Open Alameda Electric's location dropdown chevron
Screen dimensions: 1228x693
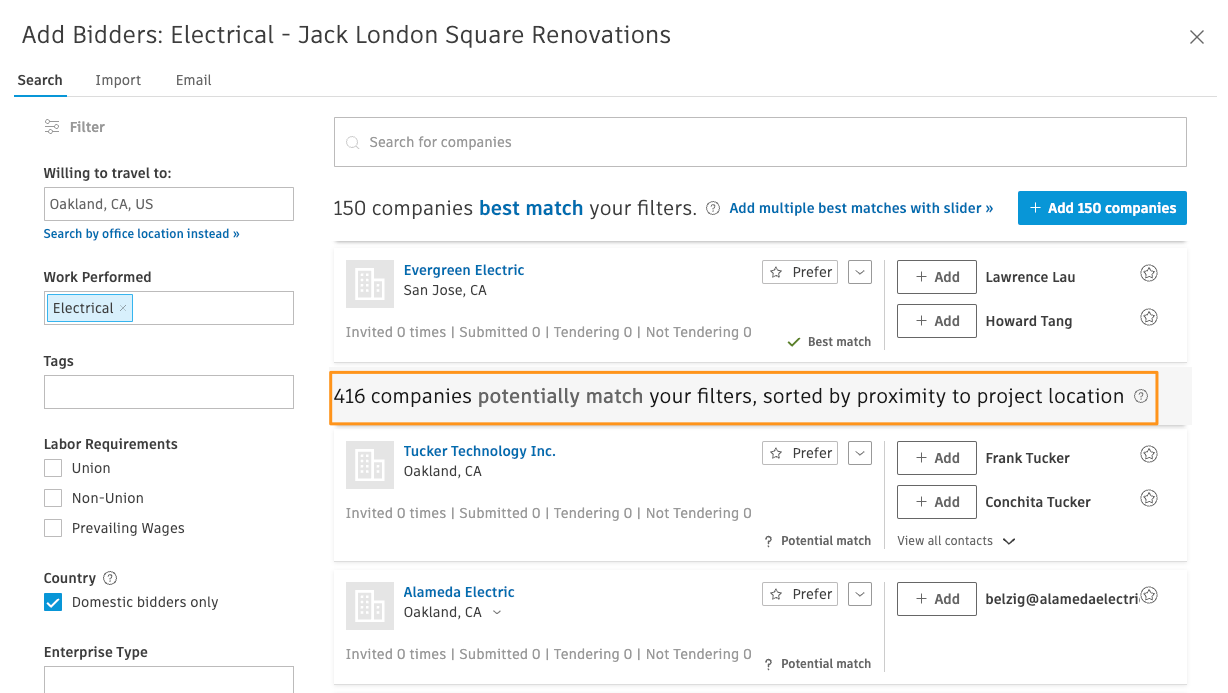point(495,613)
